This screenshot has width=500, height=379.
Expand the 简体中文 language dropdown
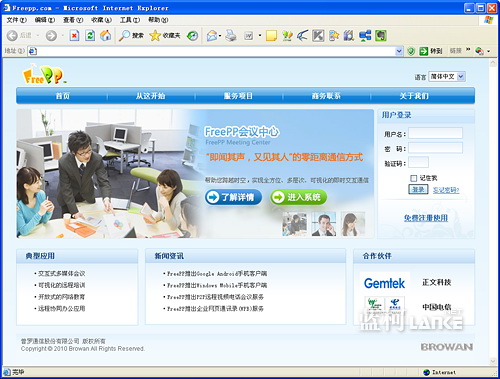[461, 77]
